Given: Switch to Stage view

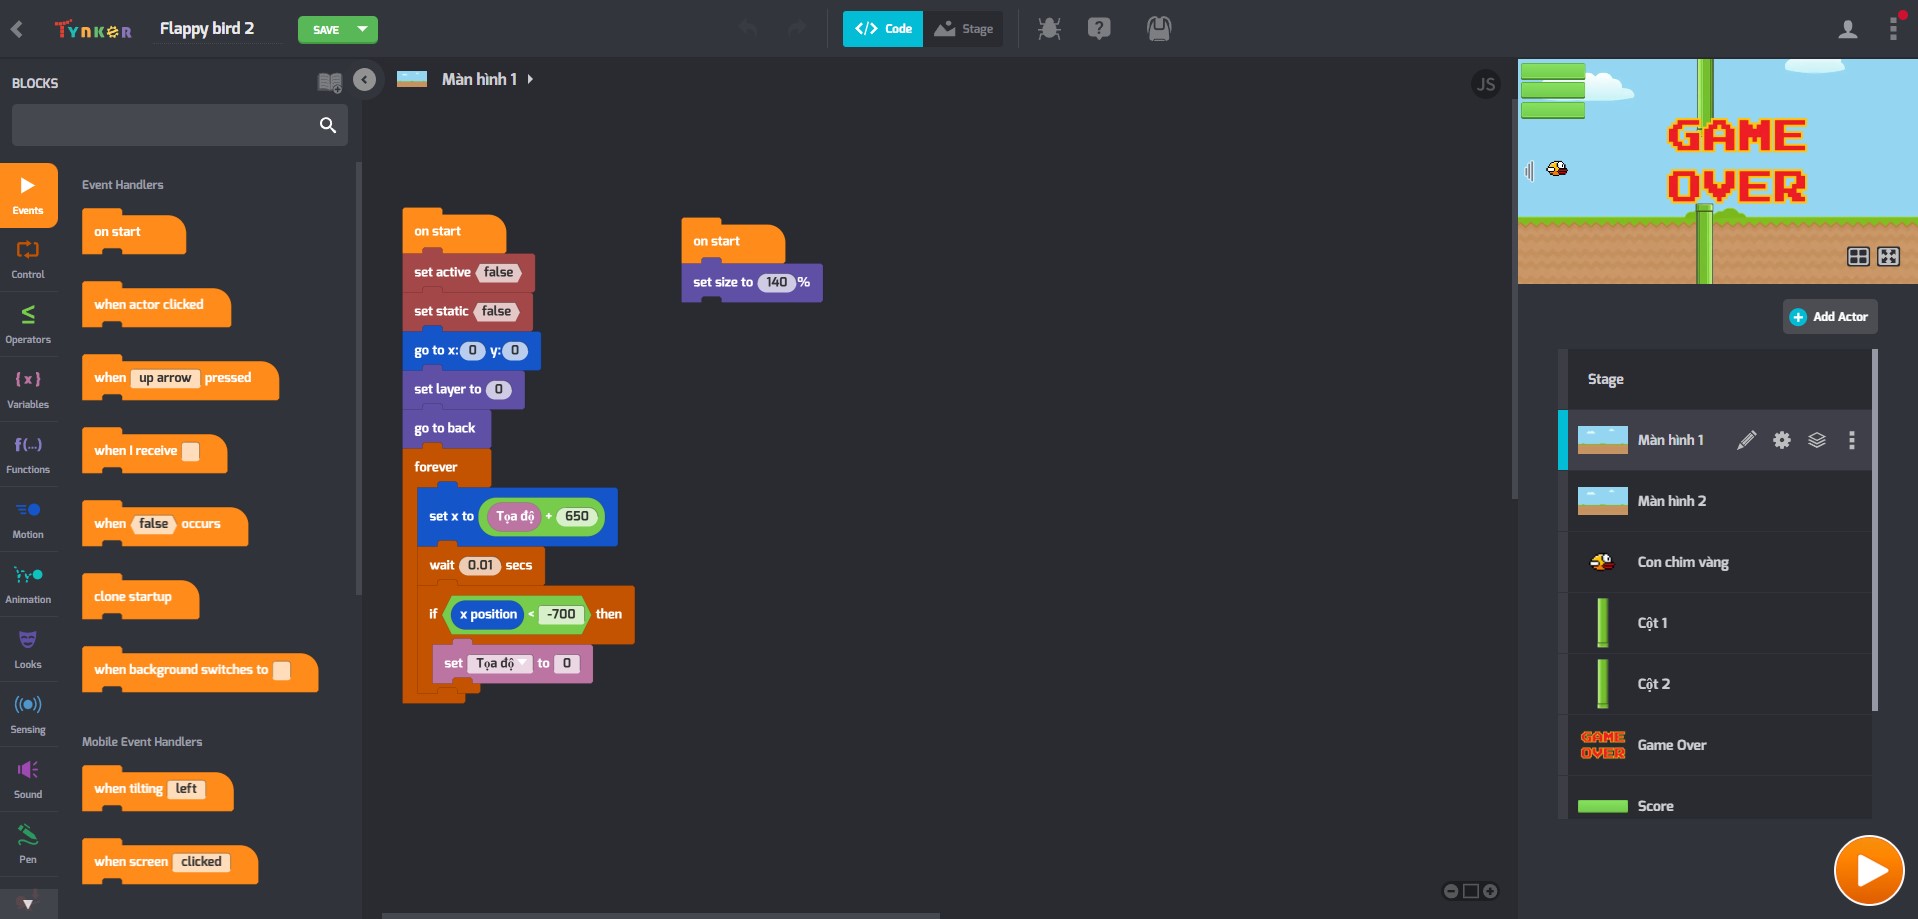Looking at the screenshot, I should point(964,29).
